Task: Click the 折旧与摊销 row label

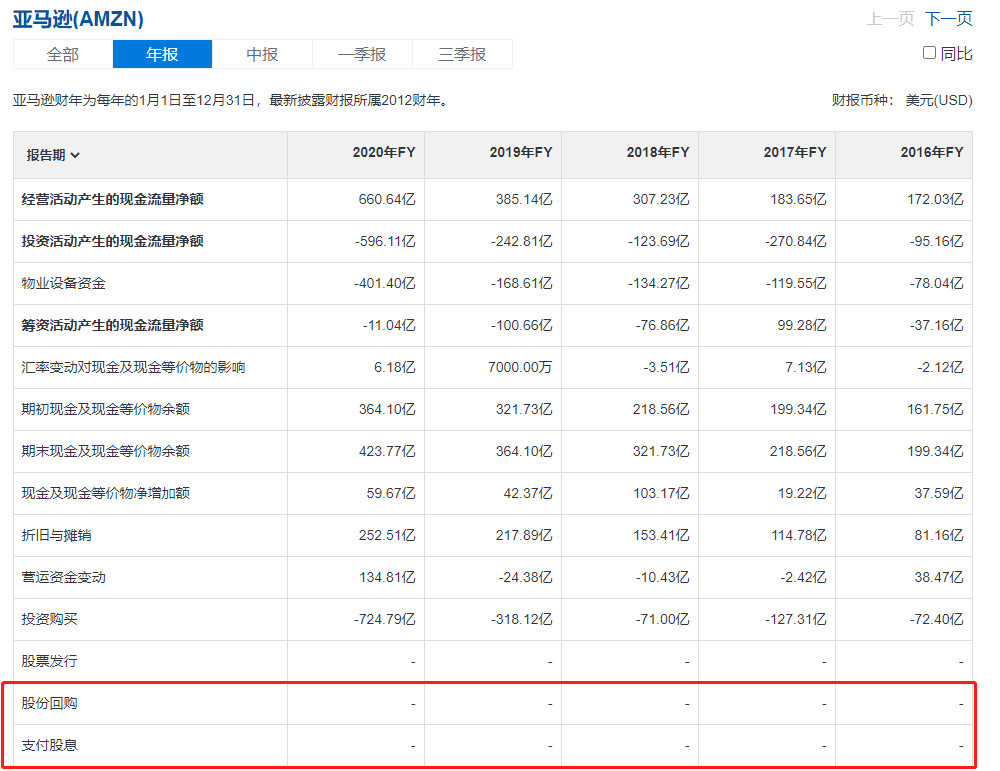Action: (x=56, y=535)
